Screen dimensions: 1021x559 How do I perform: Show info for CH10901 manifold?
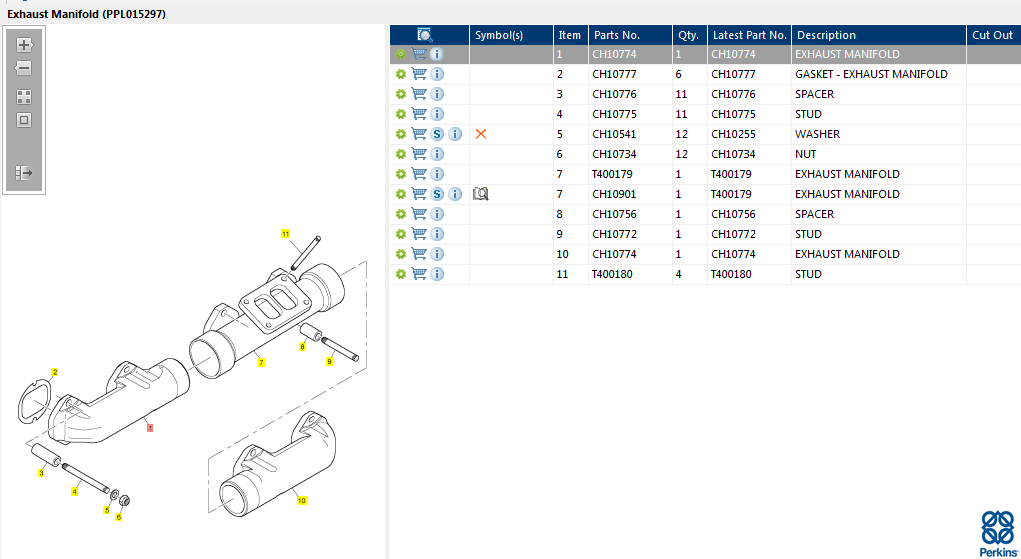click(x=456, y=194)
